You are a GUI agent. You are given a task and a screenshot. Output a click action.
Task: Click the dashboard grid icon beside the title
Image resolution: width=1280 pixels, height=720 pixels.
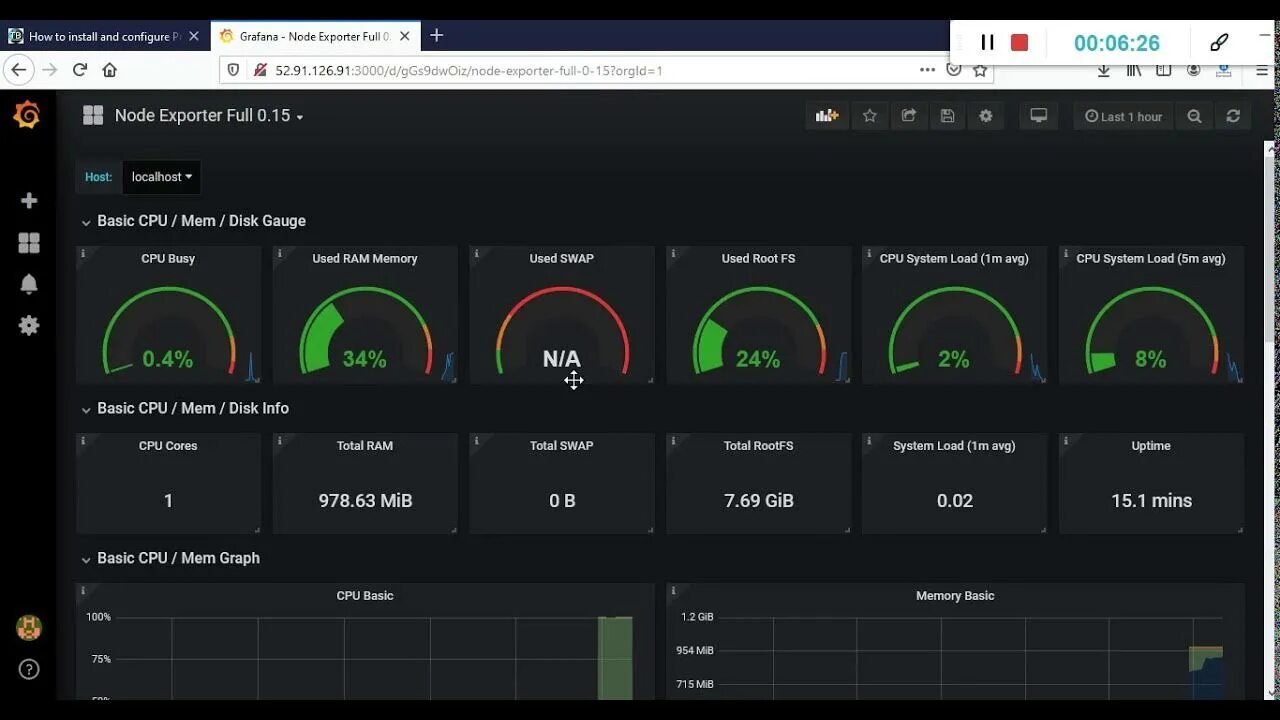click(x=93, y=116)
